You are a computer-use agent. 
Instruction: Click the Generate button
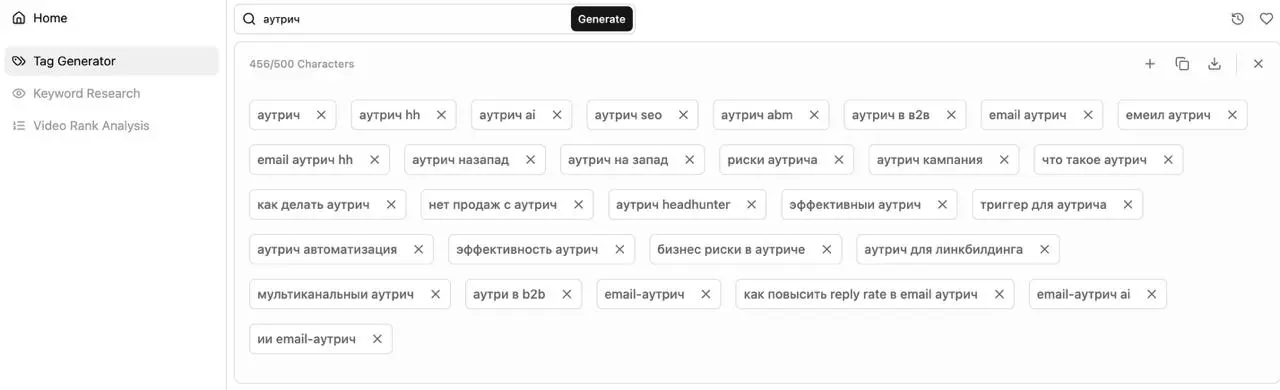click(x=602, y=19)
